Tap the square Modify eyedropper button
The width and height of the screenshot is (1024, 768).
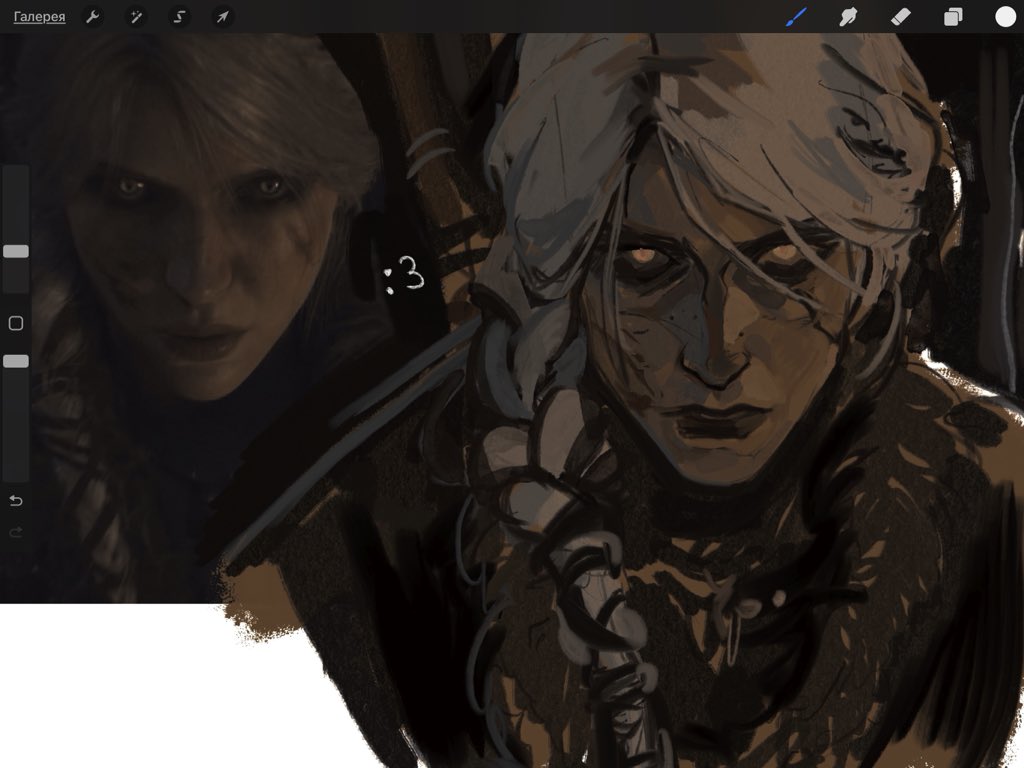click(x=16, y=323)
